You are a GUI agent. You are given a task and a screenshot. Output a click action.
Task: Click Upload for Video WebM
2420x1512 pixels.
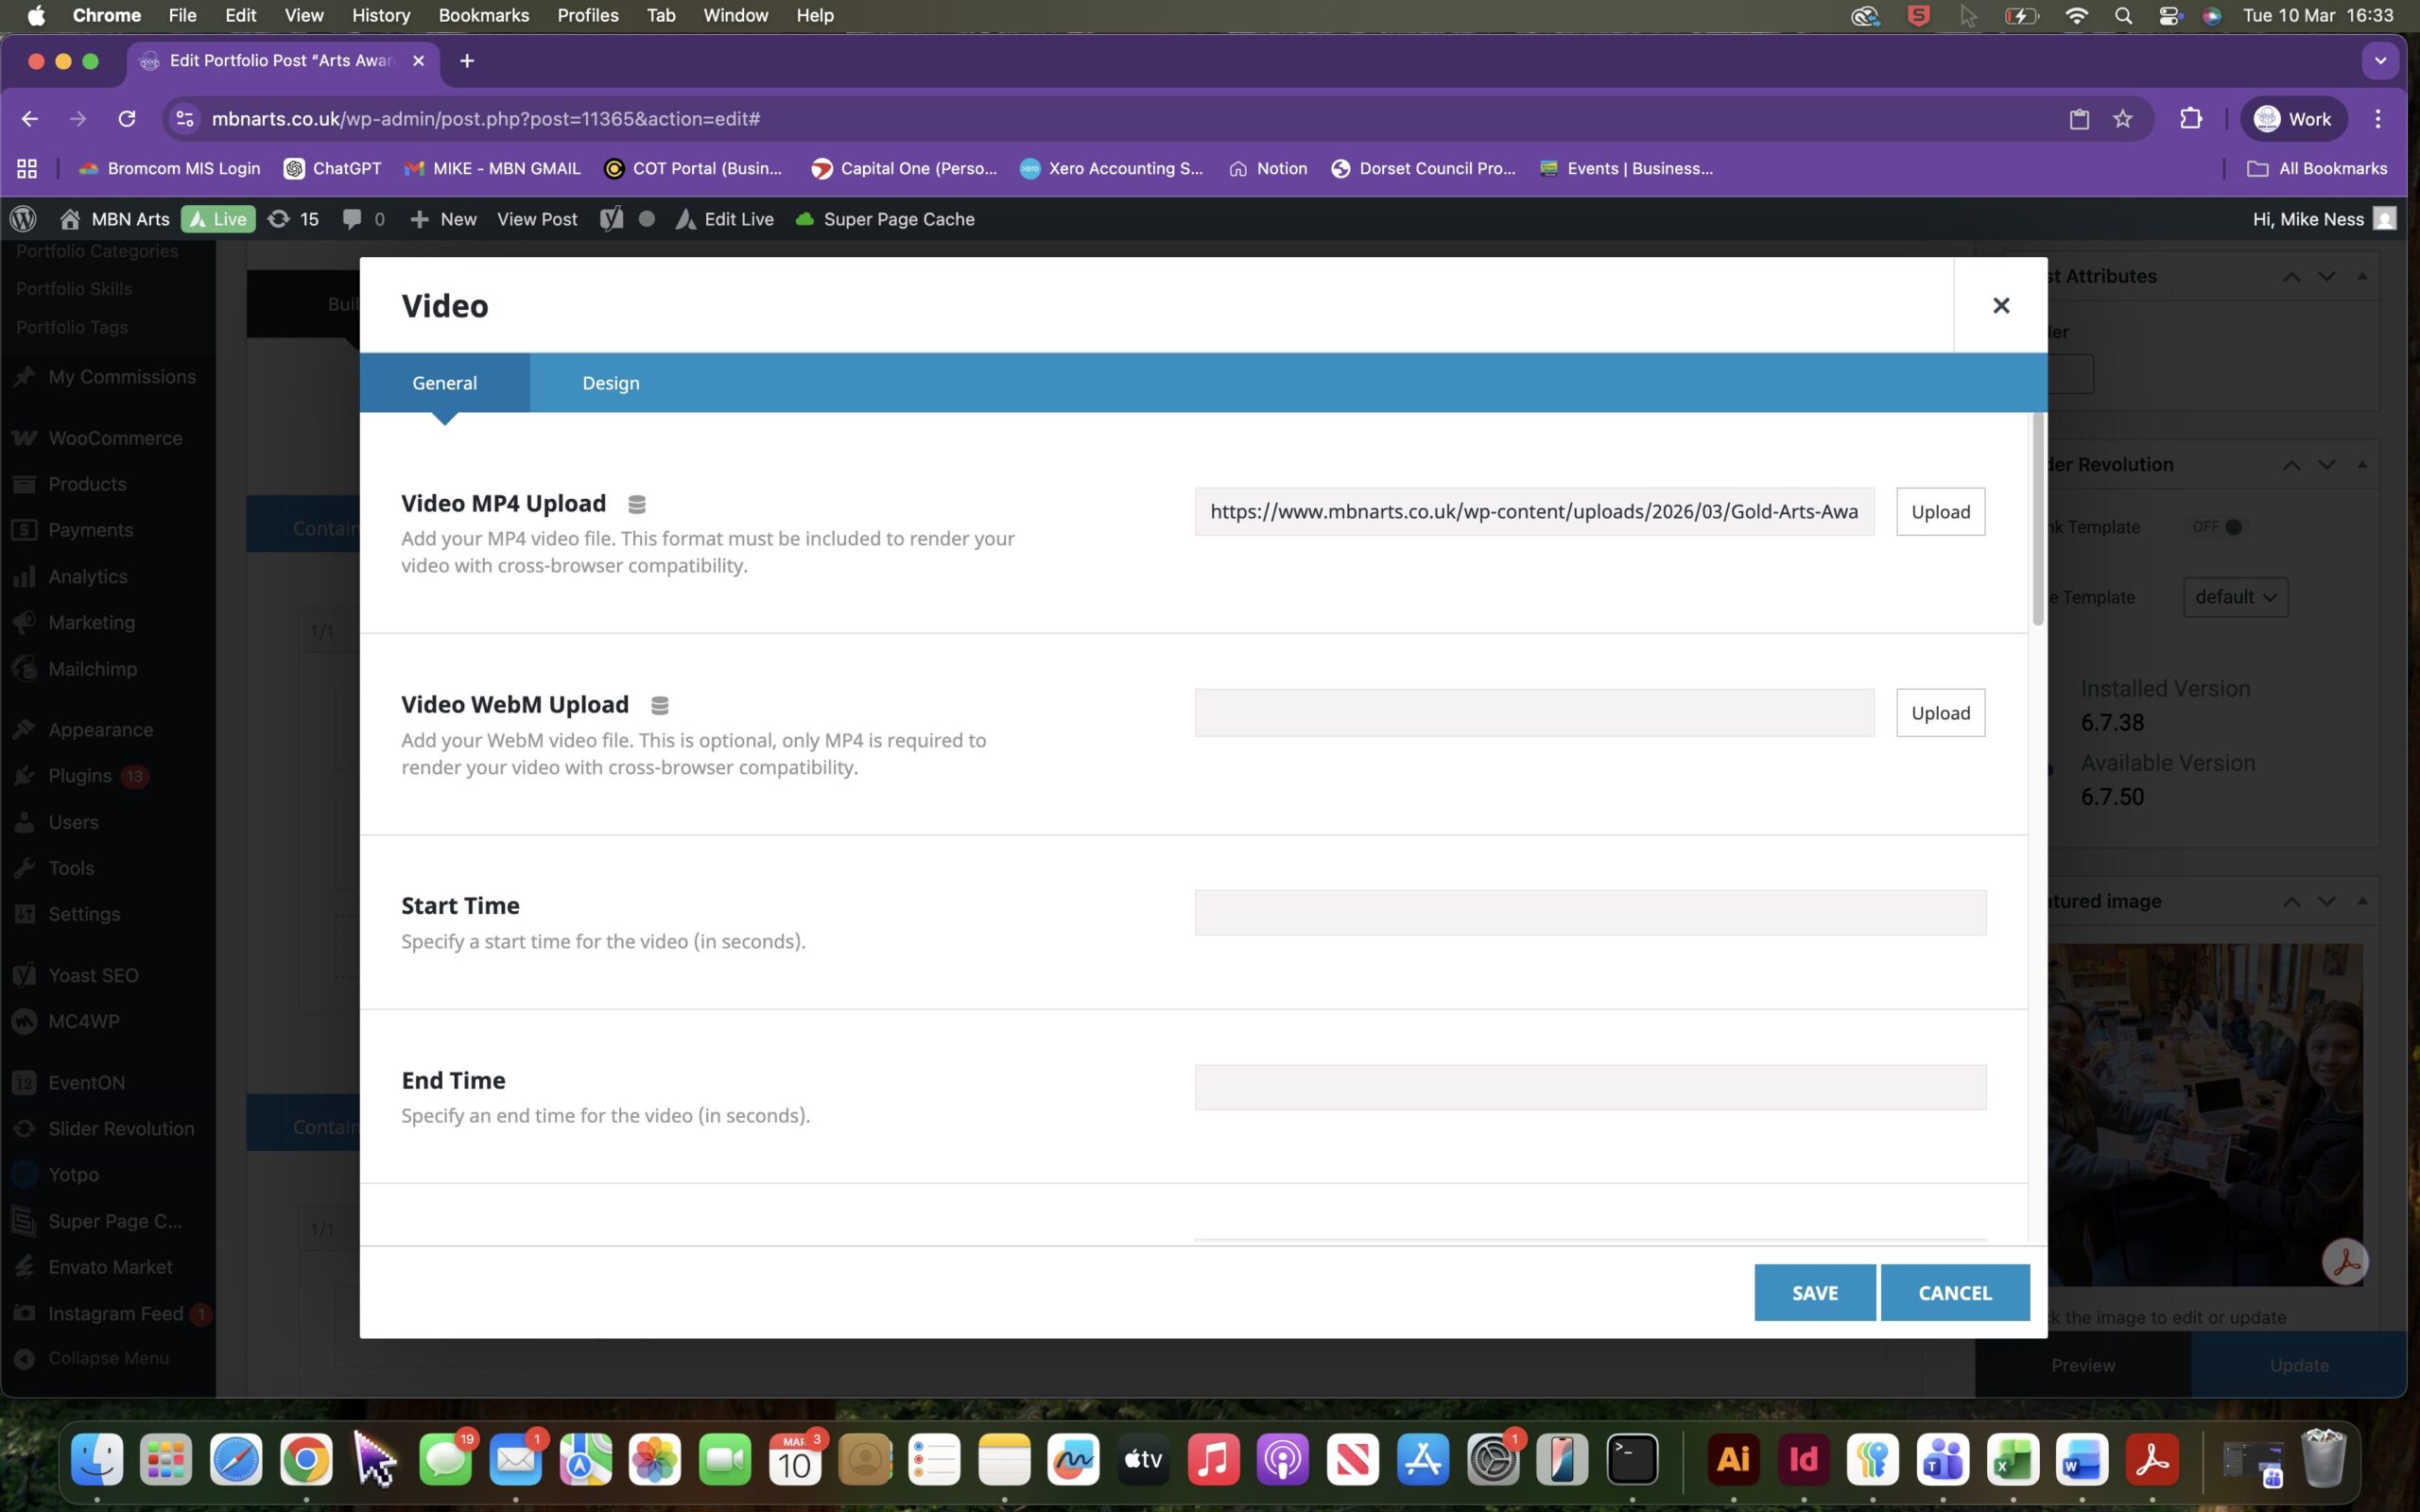coord(1940,713)
